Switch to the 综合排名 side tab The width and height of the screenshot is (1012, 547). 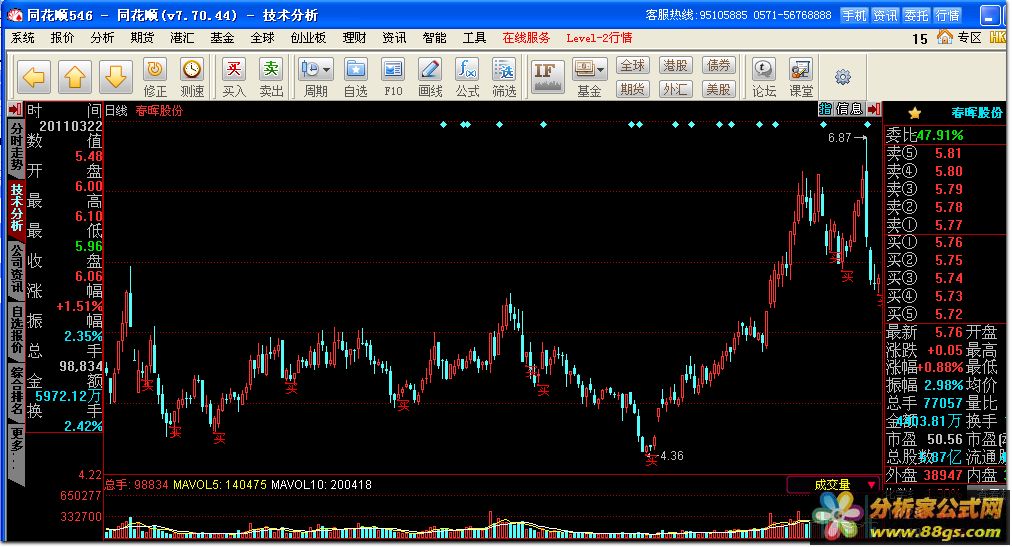17,392
